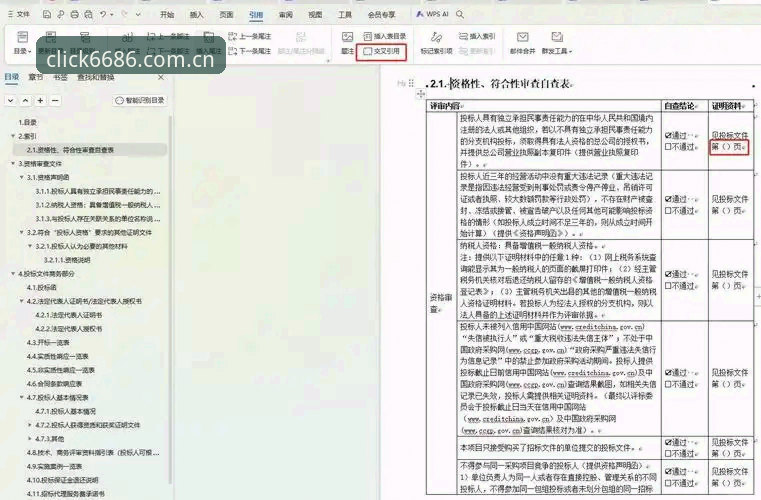This screenshot has height=500, width=761.
Task: Close the navigation pane with the X
Action: pyautogui.click(x=161, y=77)
